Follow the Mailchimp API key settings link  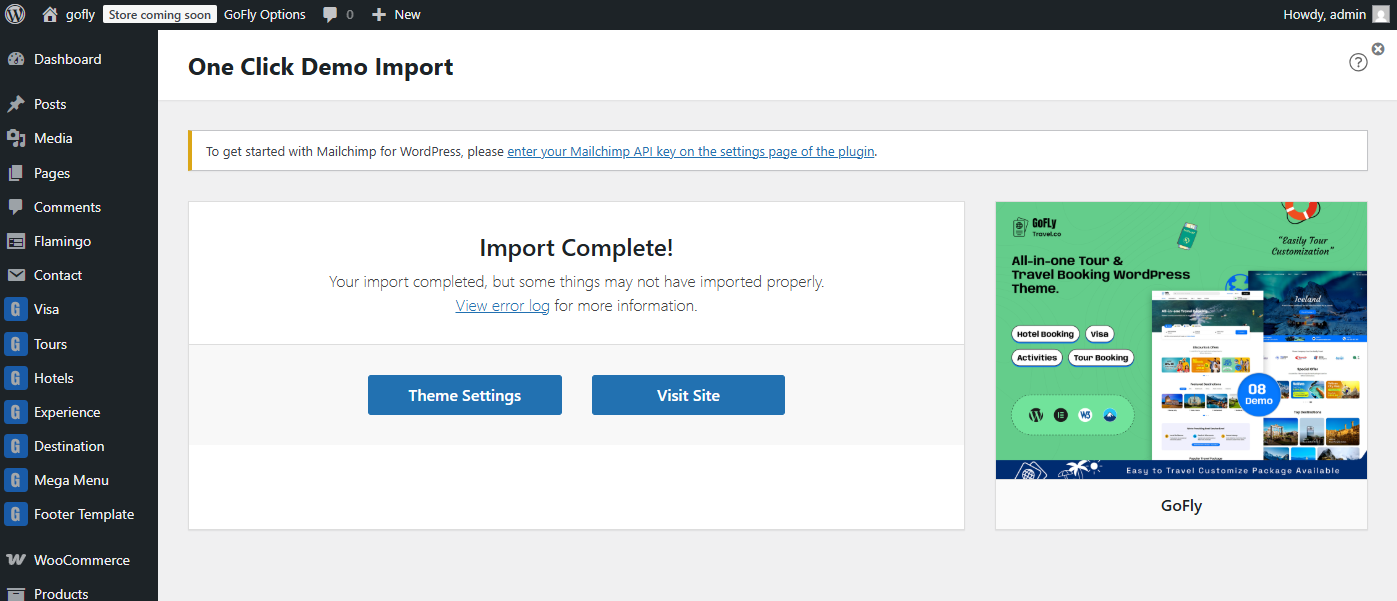[x=691, y=152]
